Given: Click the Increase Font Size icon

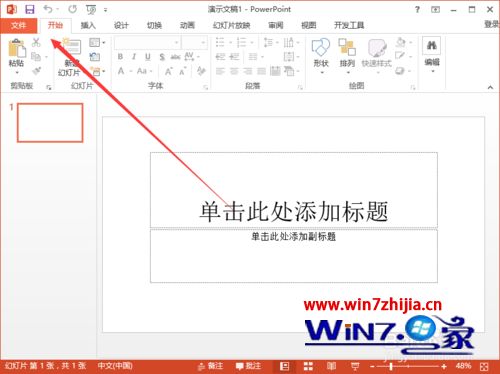Looking at the screenshot, I should point(169,71).
